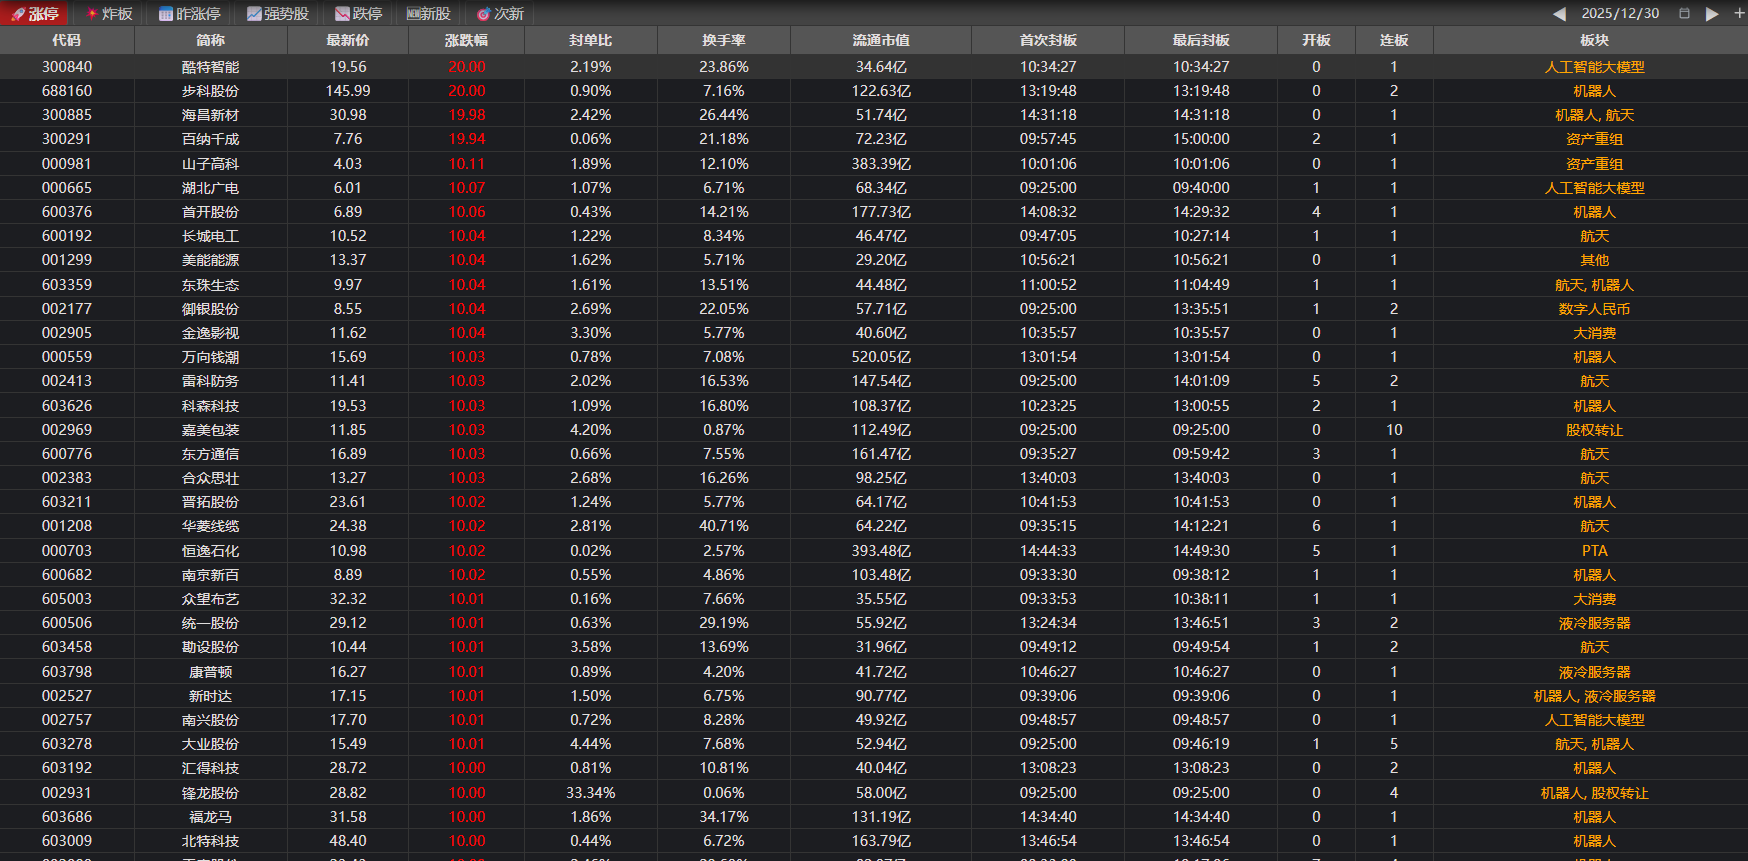This screenshot has width=1748, height=861.
Task: Select the 酷特智能 stock row
Action: (x=210, y=67)
